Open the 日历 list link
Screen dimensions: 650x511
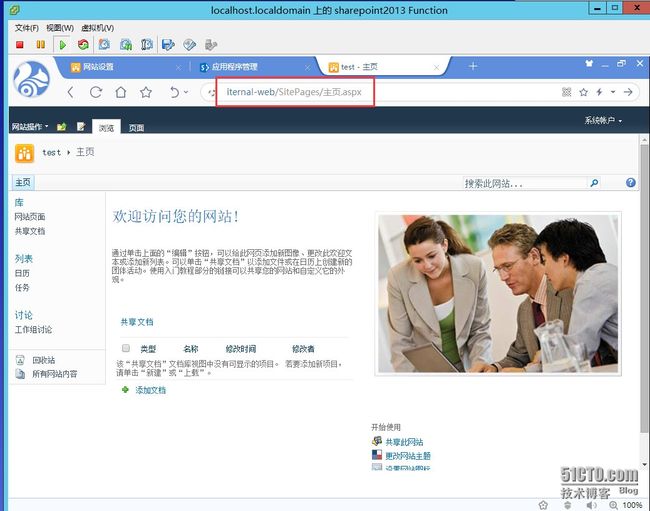point(22,273)
